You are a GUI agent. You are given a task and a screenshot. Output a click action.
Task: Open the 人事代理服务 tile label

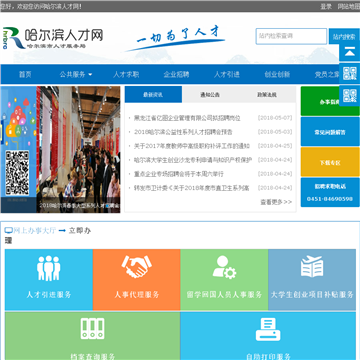[137, 295]
